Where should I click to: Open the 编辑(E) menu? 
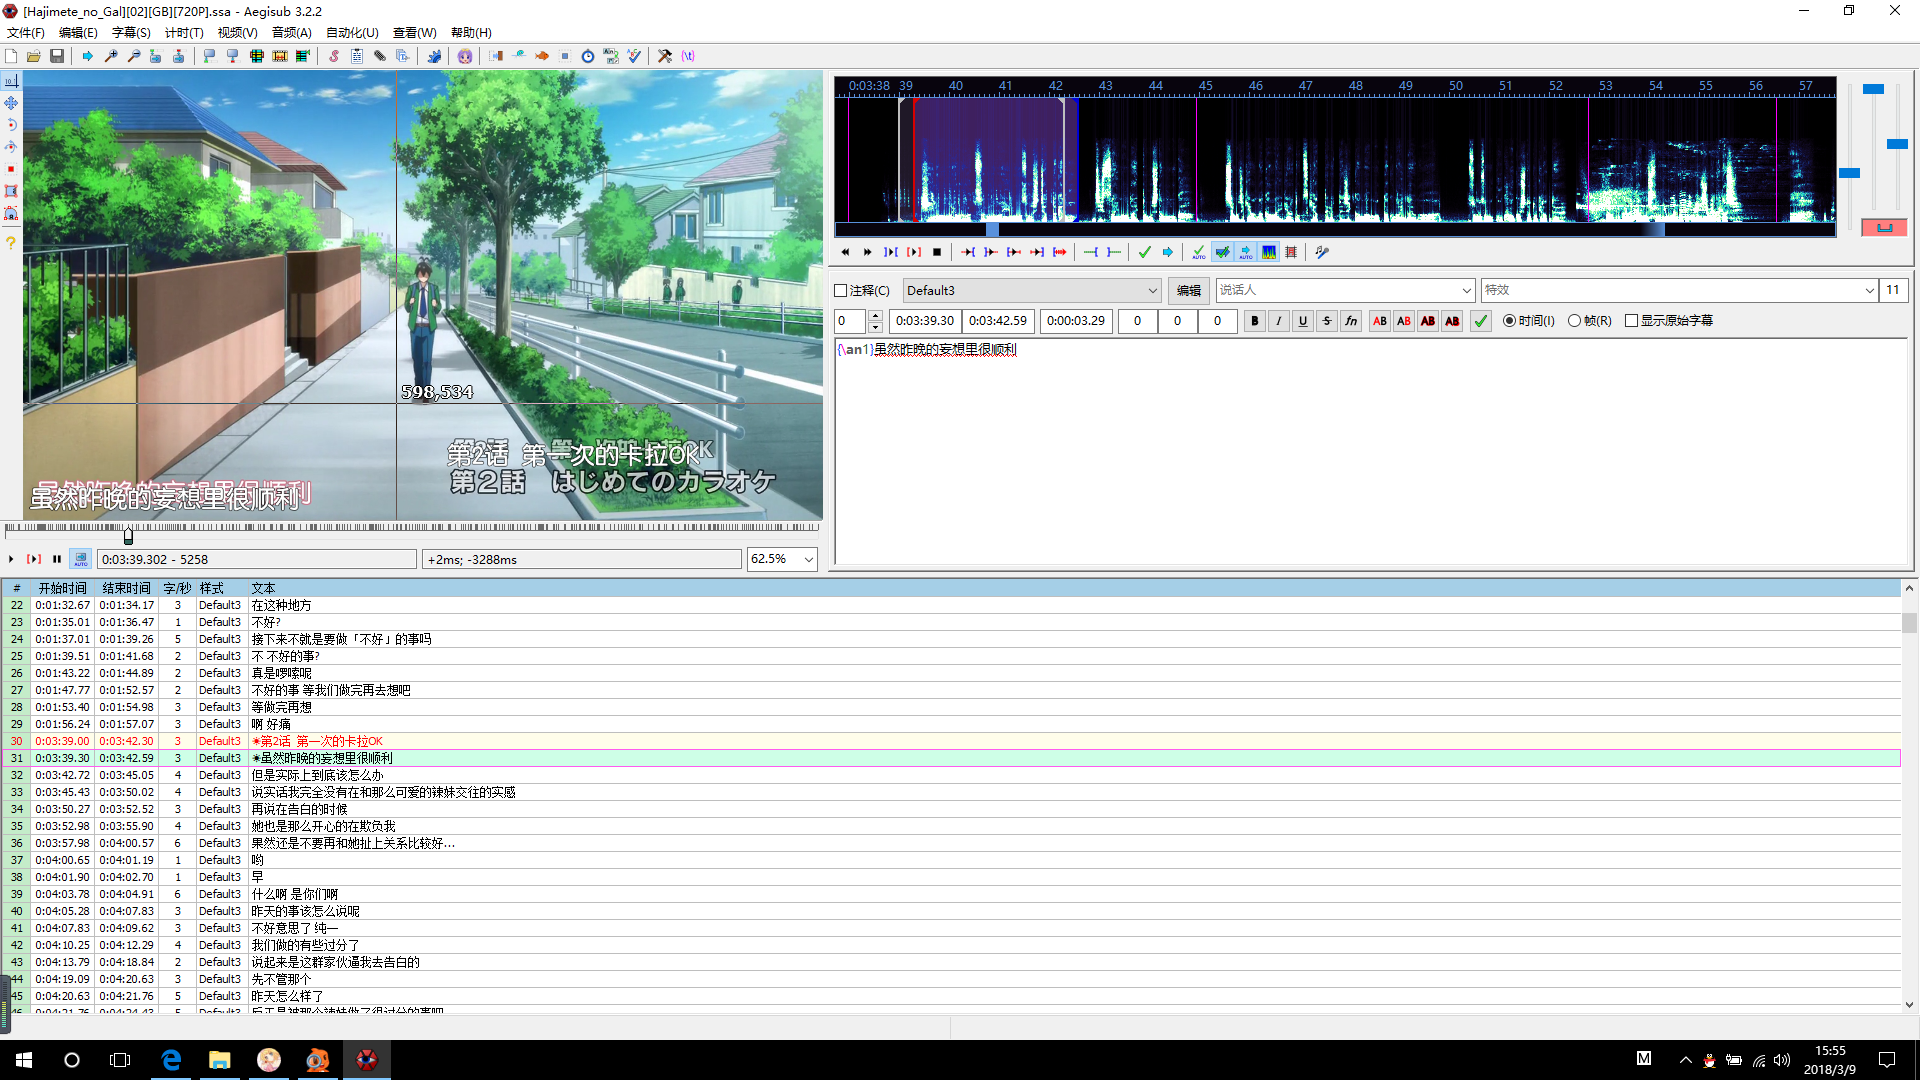pos(78,33)
